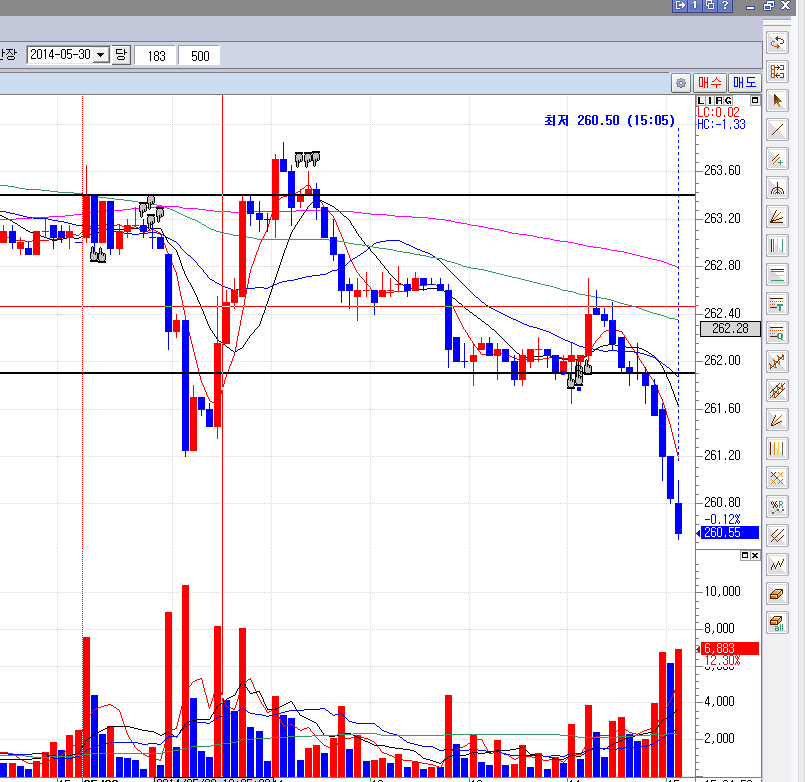Image resolution: width=805 pixels, height=782 pixels.
Task: Close the volume pane with X button
Action: pyautogui.click(x=755, y=556)
